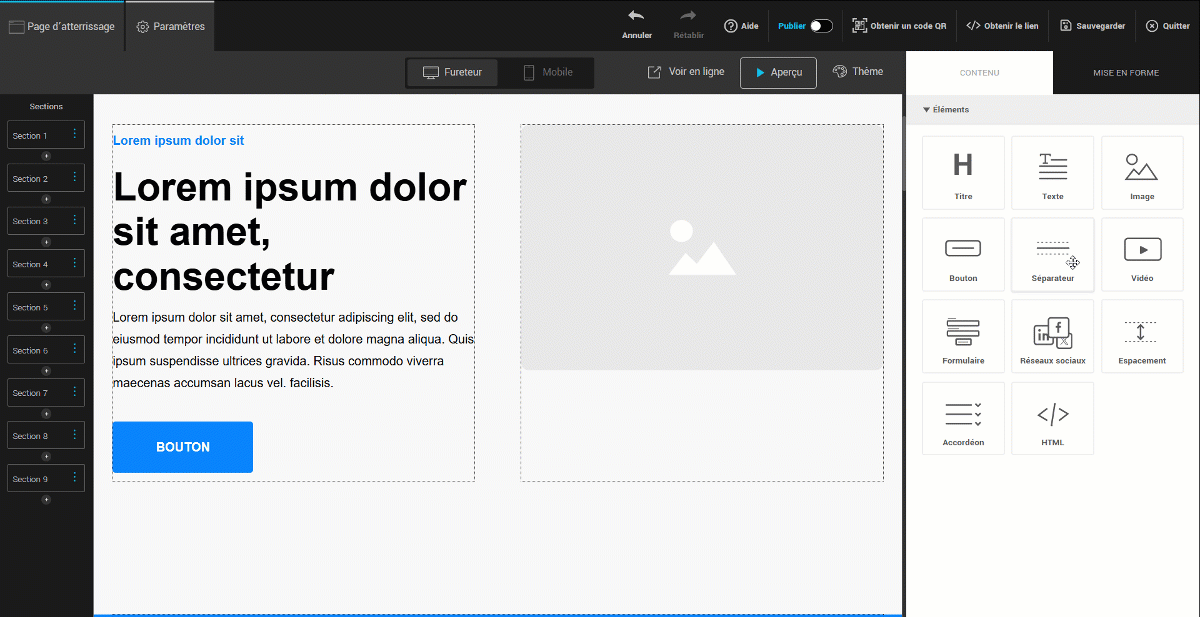Choose the Accordéon element icon
Screen dimensions: 1200x617
pyautogui.click(x=962, y=413)
